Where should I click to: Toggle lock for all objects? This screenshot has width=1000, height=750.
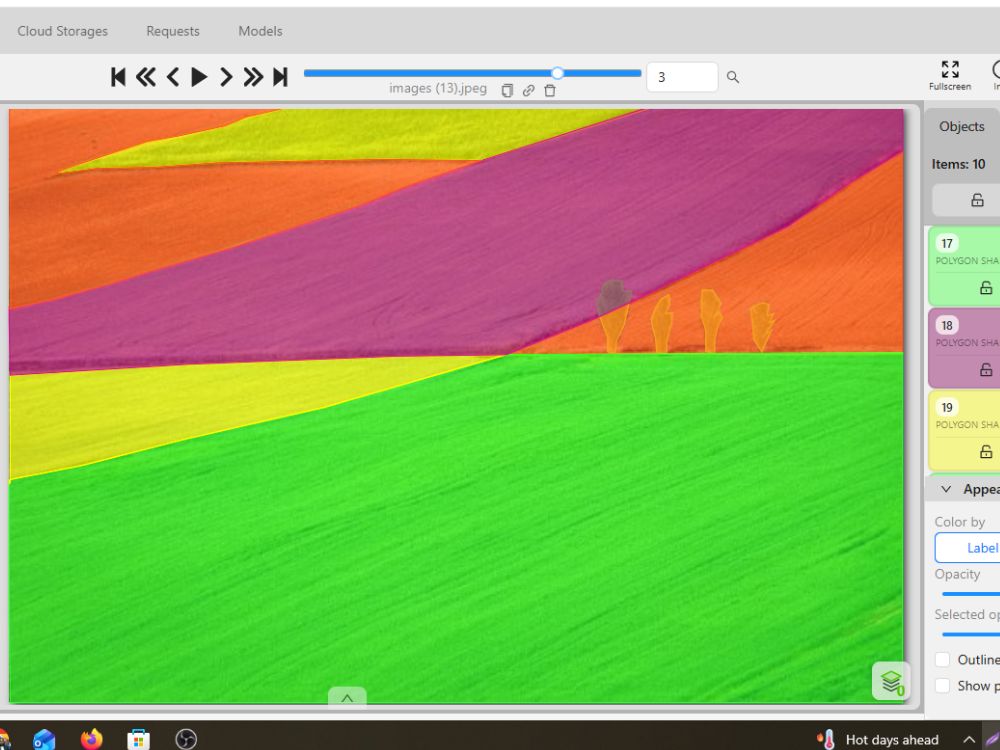tap(977, 200)
